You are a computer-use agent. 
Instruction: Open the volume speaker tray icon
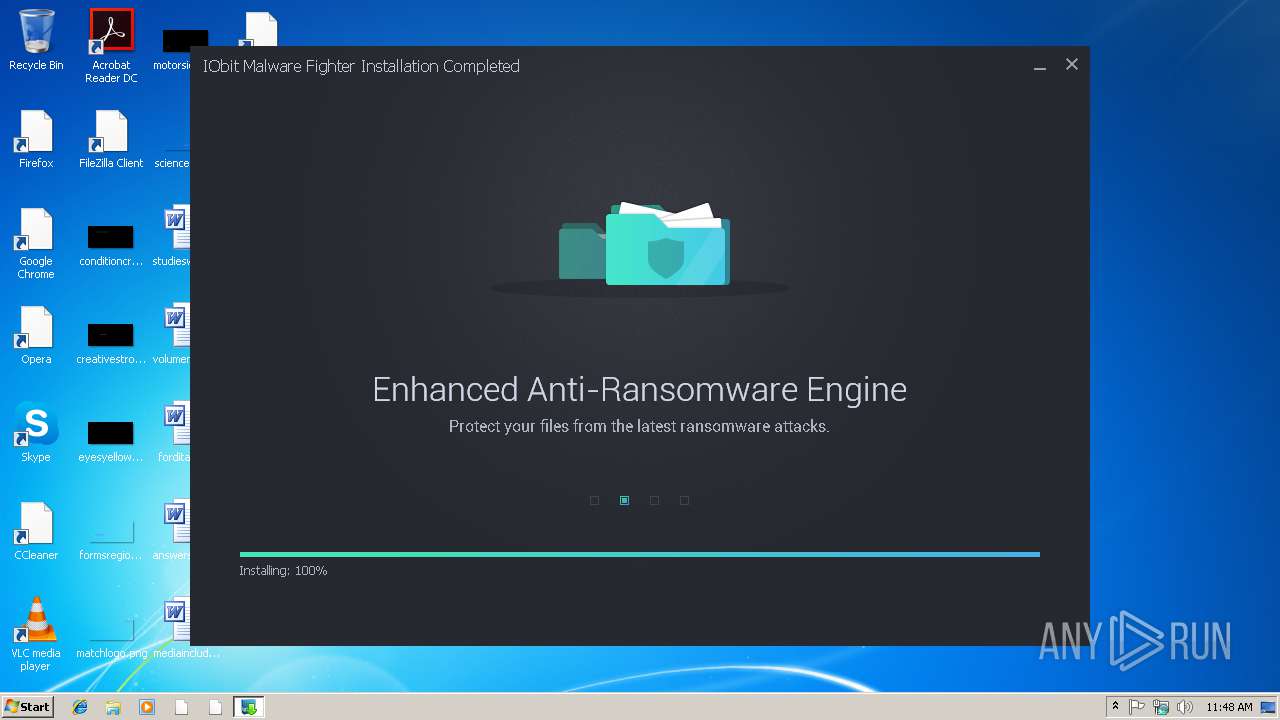click(1185, 707)
